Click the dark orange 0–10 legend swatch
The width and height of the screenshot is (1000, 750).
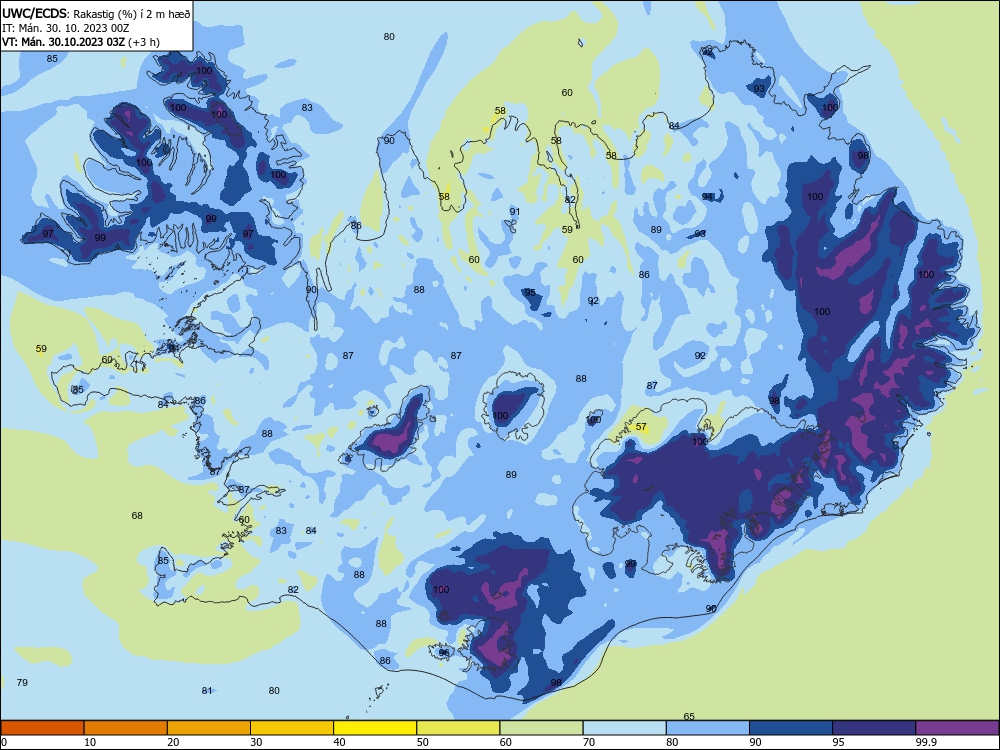pyautogui.click(x=42, y=728)
